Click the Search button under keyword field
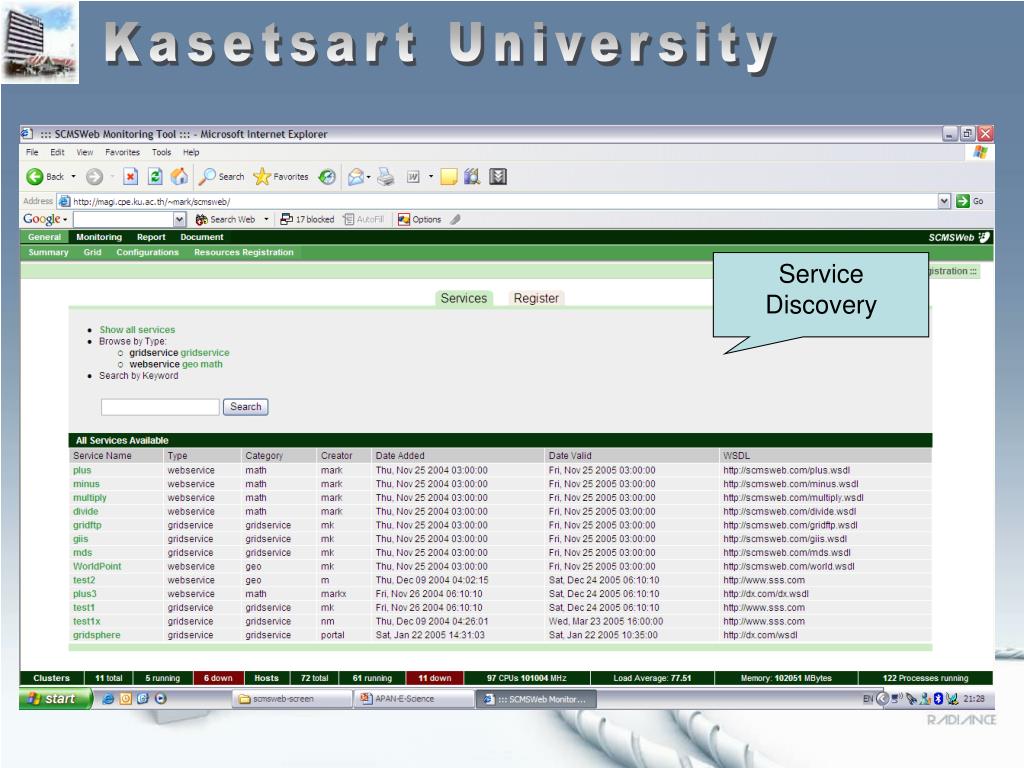 point(246,407)
